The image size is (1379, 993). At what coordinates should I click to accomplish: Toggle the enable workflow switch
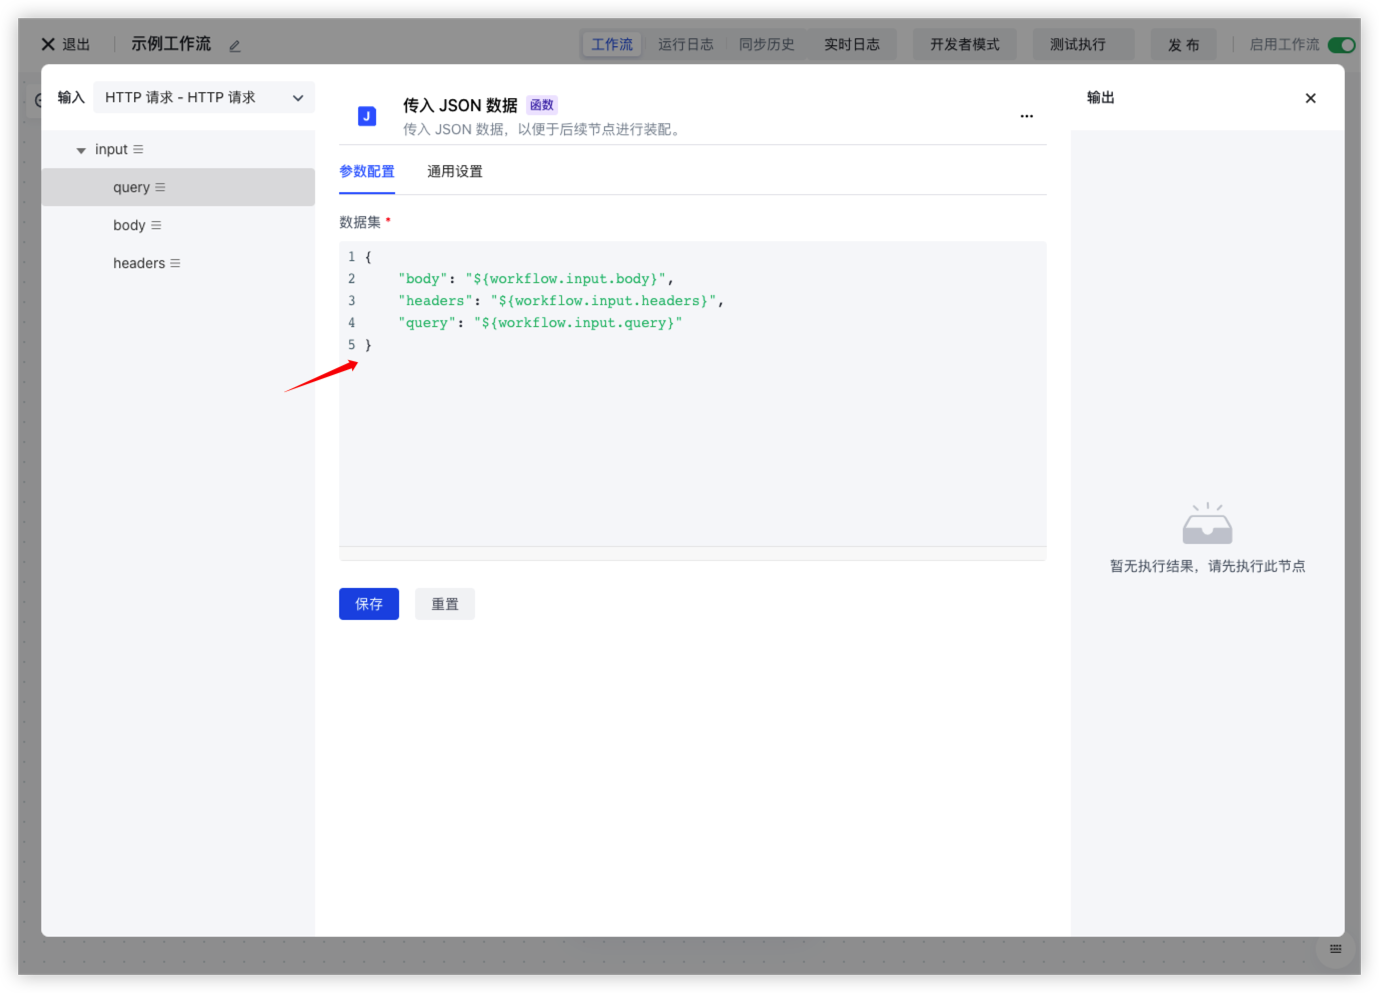click(1341, 45)
